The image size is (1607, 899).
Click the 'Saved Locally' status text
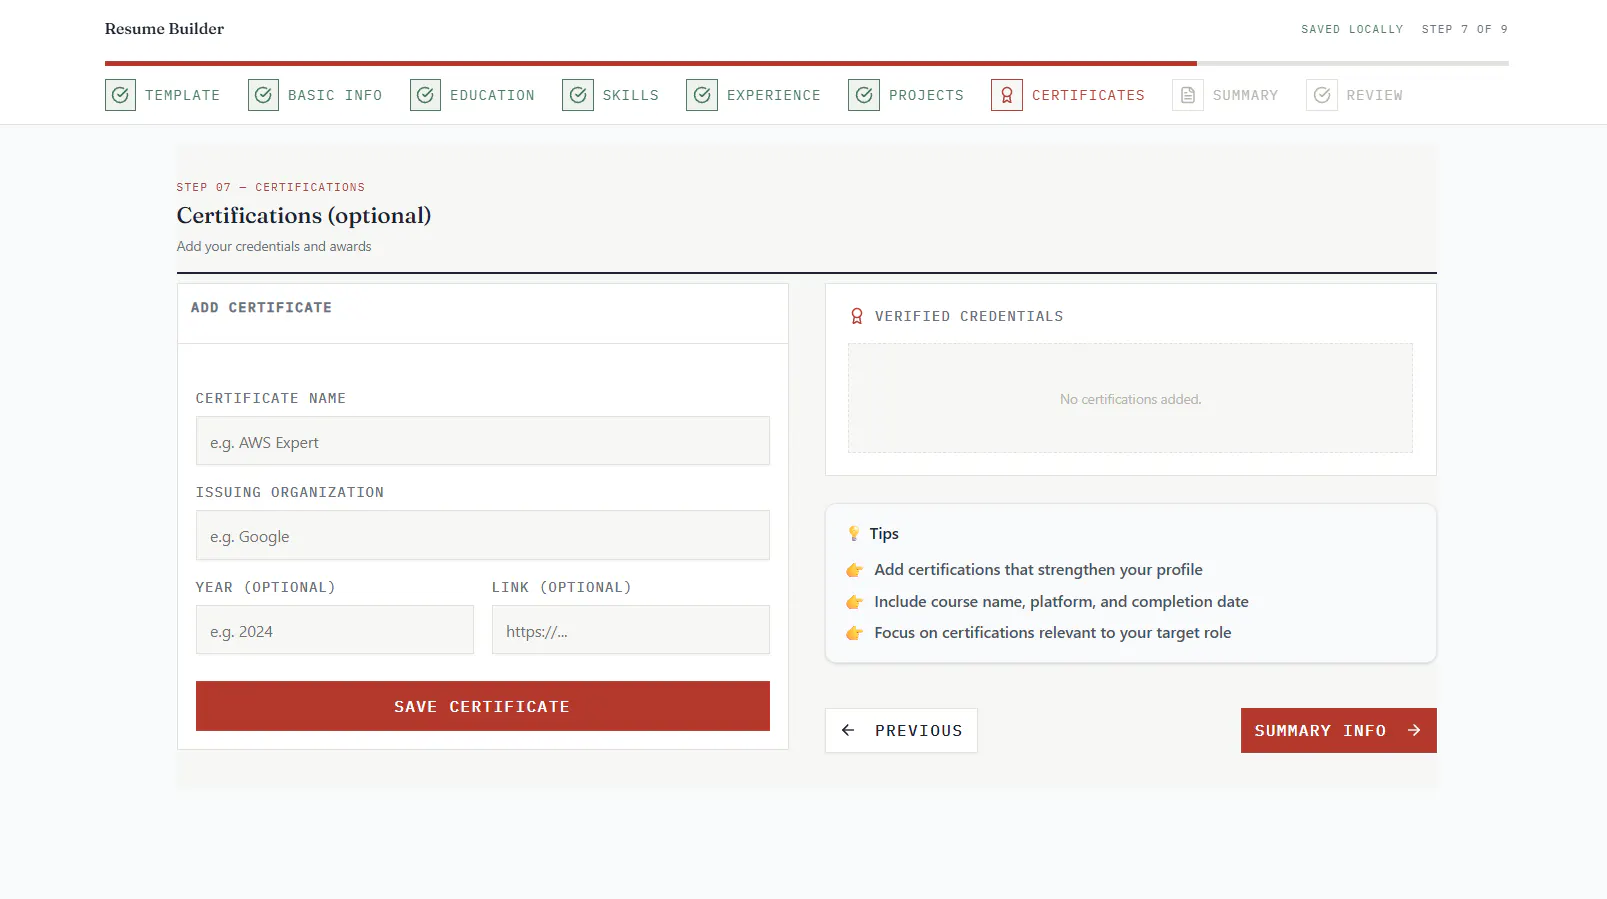[x=1352, y=29]
